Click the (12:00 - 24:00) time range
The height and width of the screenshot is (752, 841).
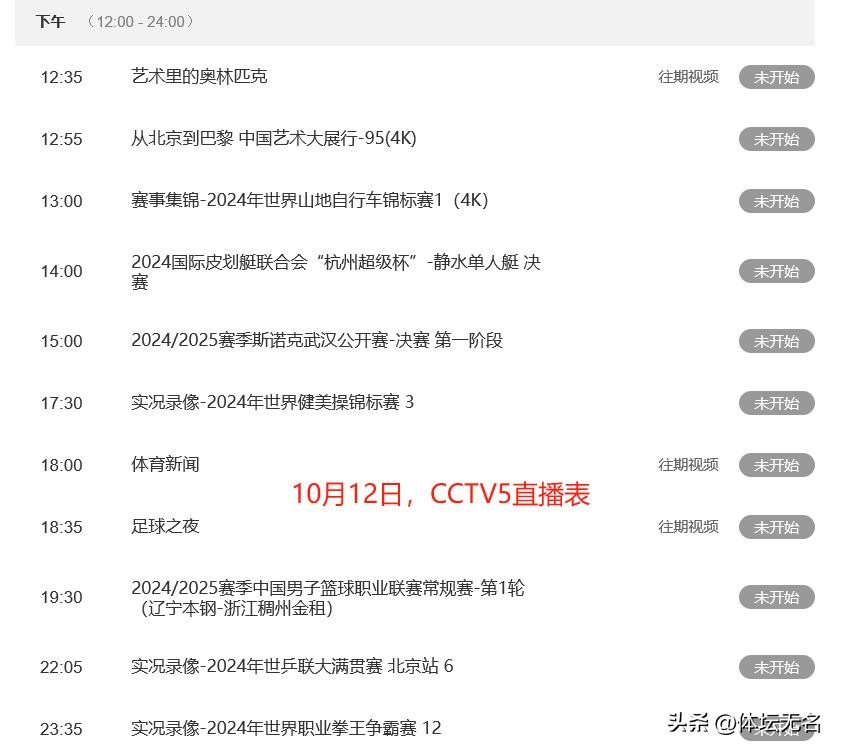click(x=141, y=22)
